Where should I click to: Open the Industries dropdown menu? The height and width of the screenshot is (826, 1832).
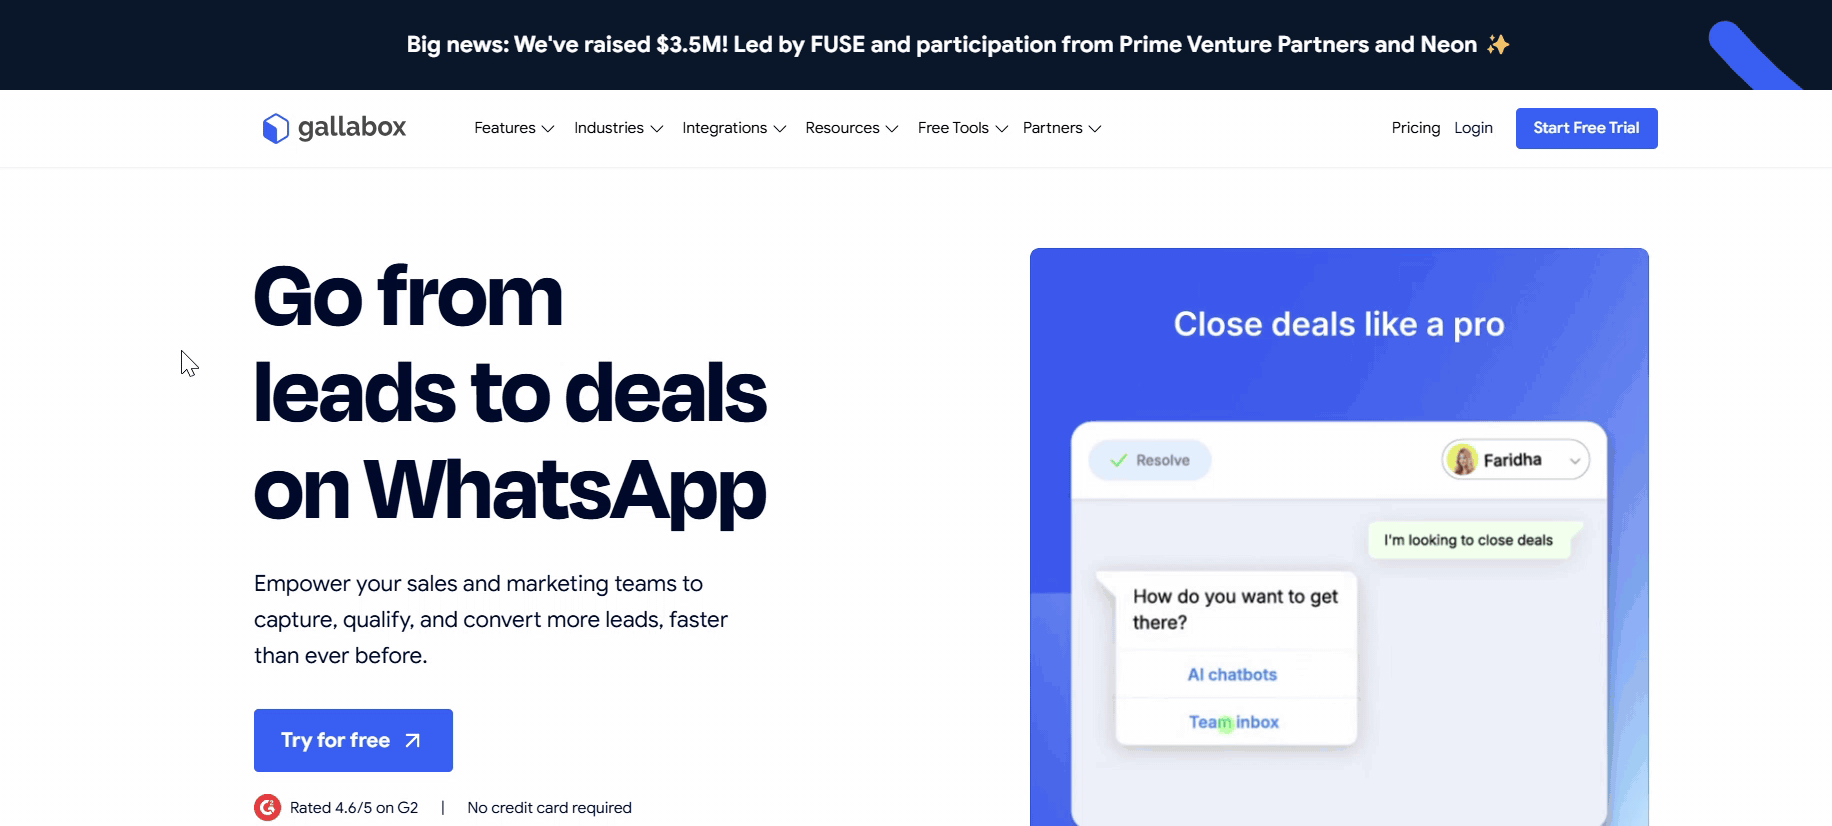[618, 128]
